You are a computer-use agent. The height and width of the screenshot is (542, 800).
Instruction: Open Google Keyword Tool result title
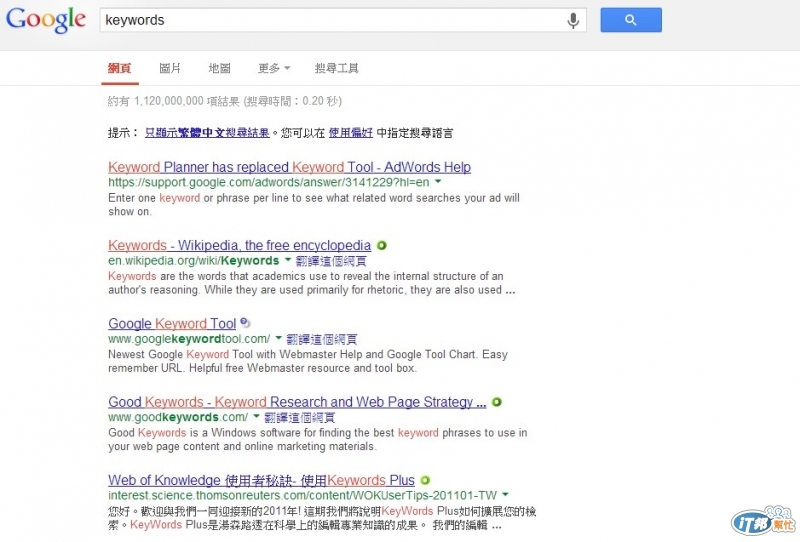[172, 324]
